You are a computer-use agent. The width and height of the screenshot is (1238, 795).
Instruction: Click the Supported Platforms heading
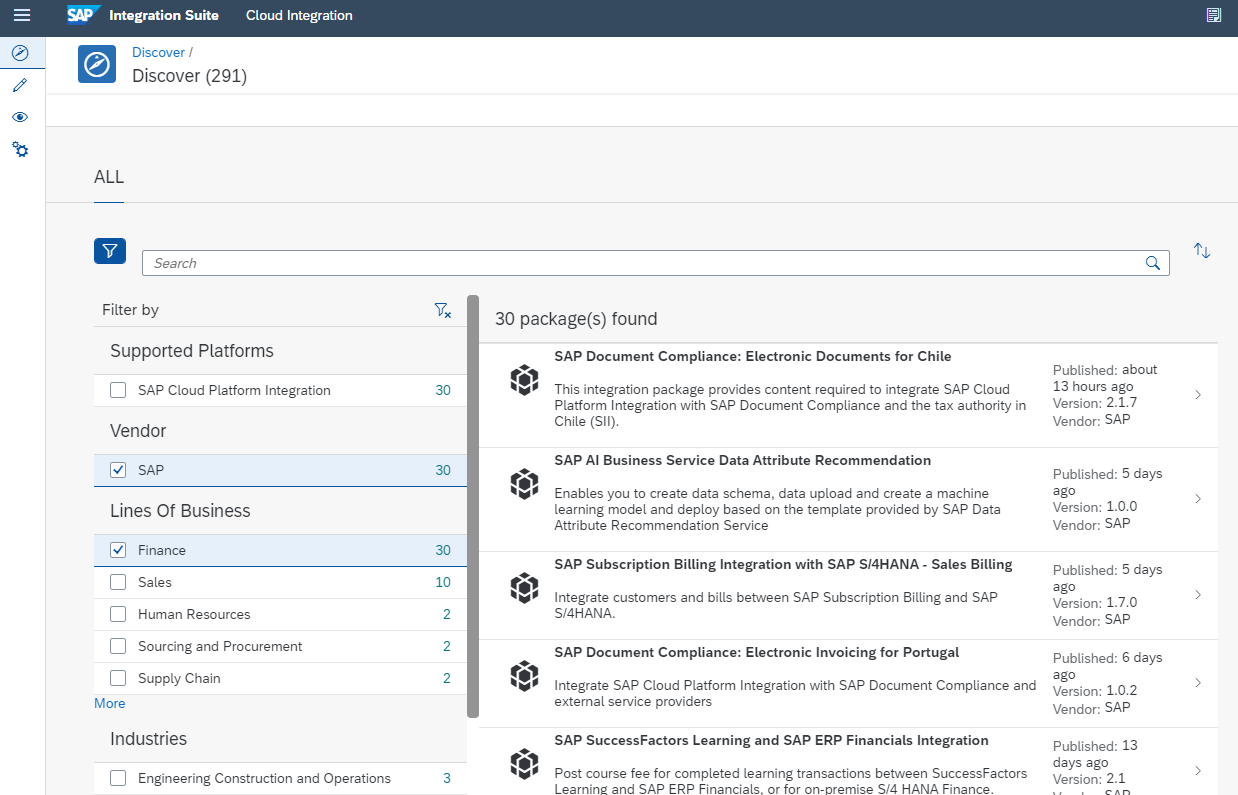click(x=192, y=351)
